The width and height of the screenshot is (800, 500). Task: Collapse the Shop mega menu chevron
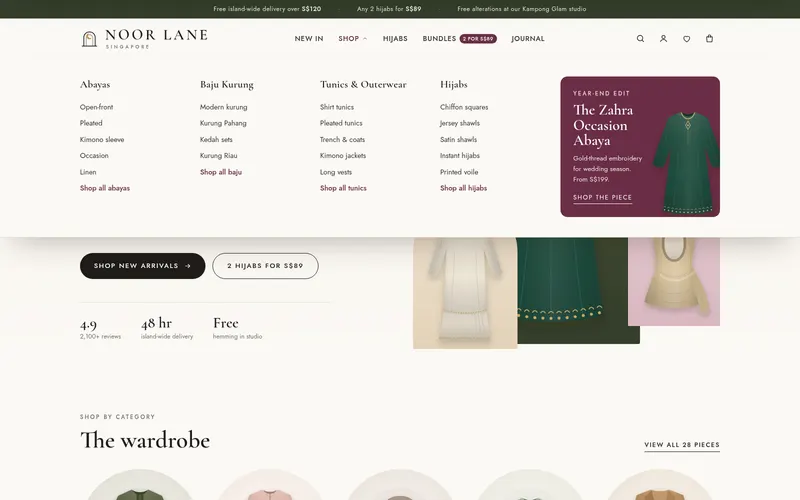[365, 39]
